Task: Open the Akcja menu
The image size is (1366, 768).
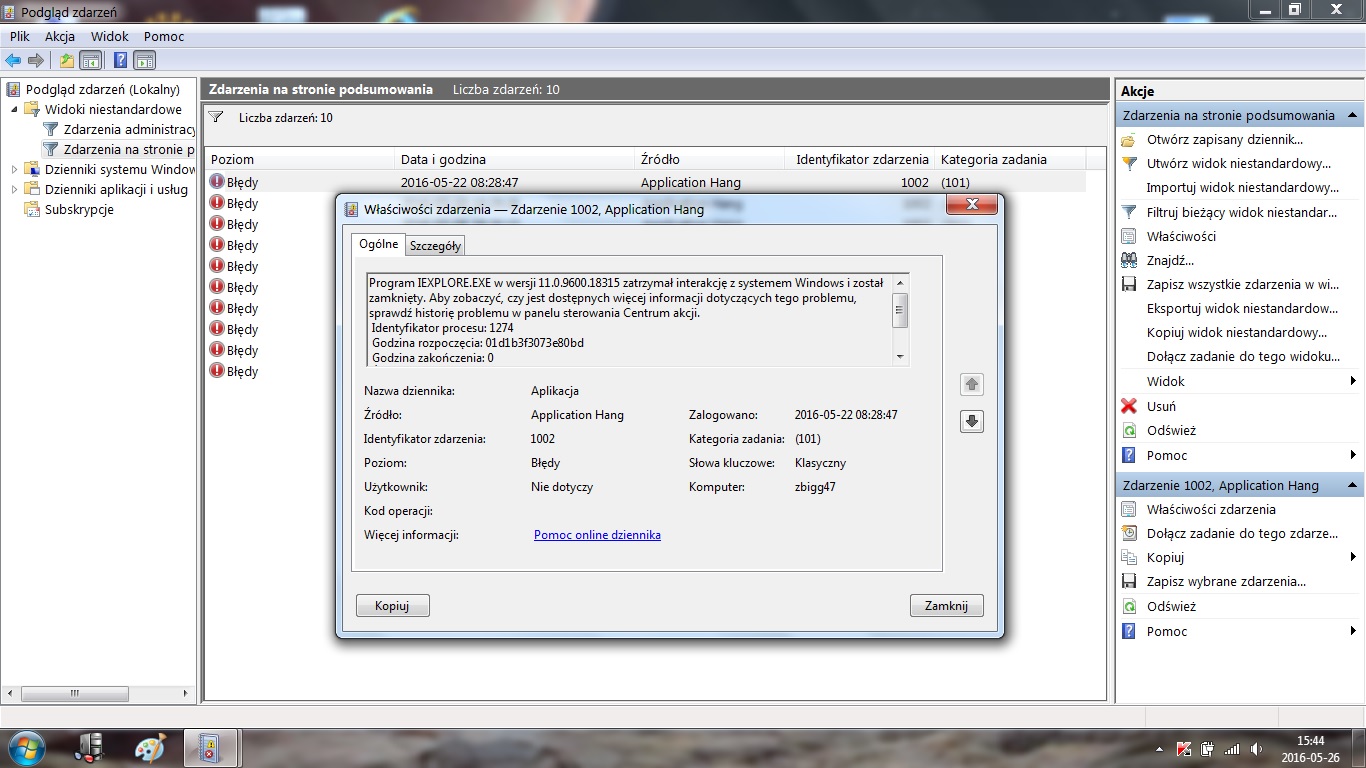Action: 60,36
